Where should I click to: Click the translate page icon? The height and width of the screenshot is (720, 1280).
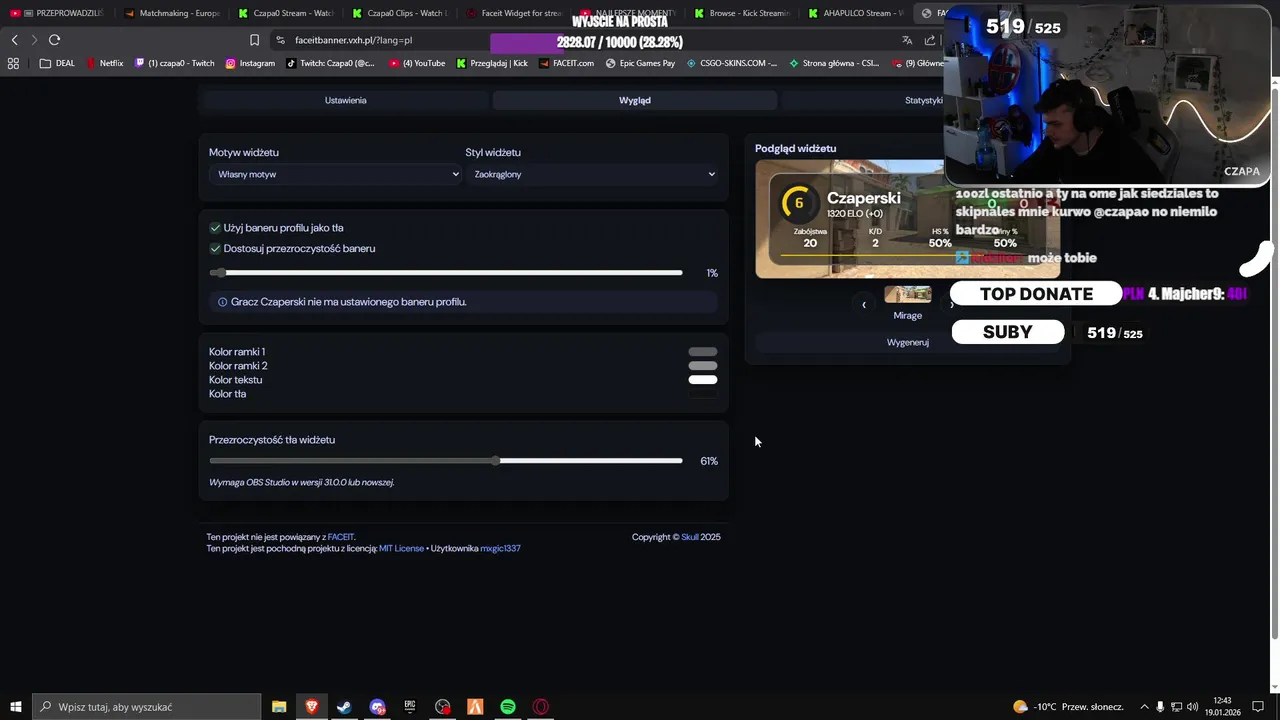pos(907,40)
